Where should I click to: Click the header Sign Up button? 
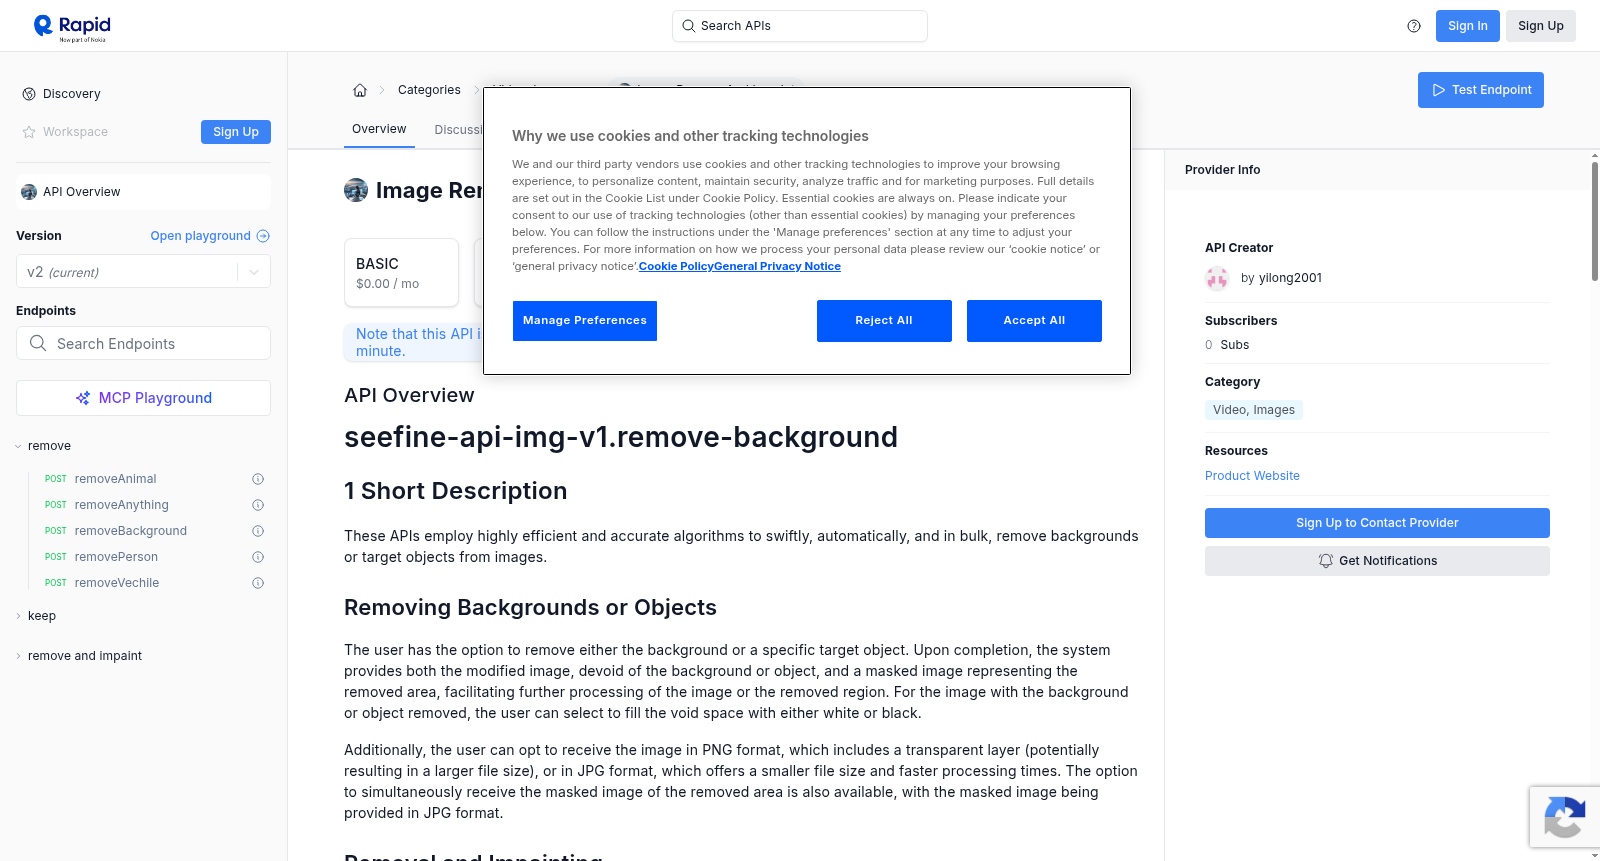(x=1541, y=26)
